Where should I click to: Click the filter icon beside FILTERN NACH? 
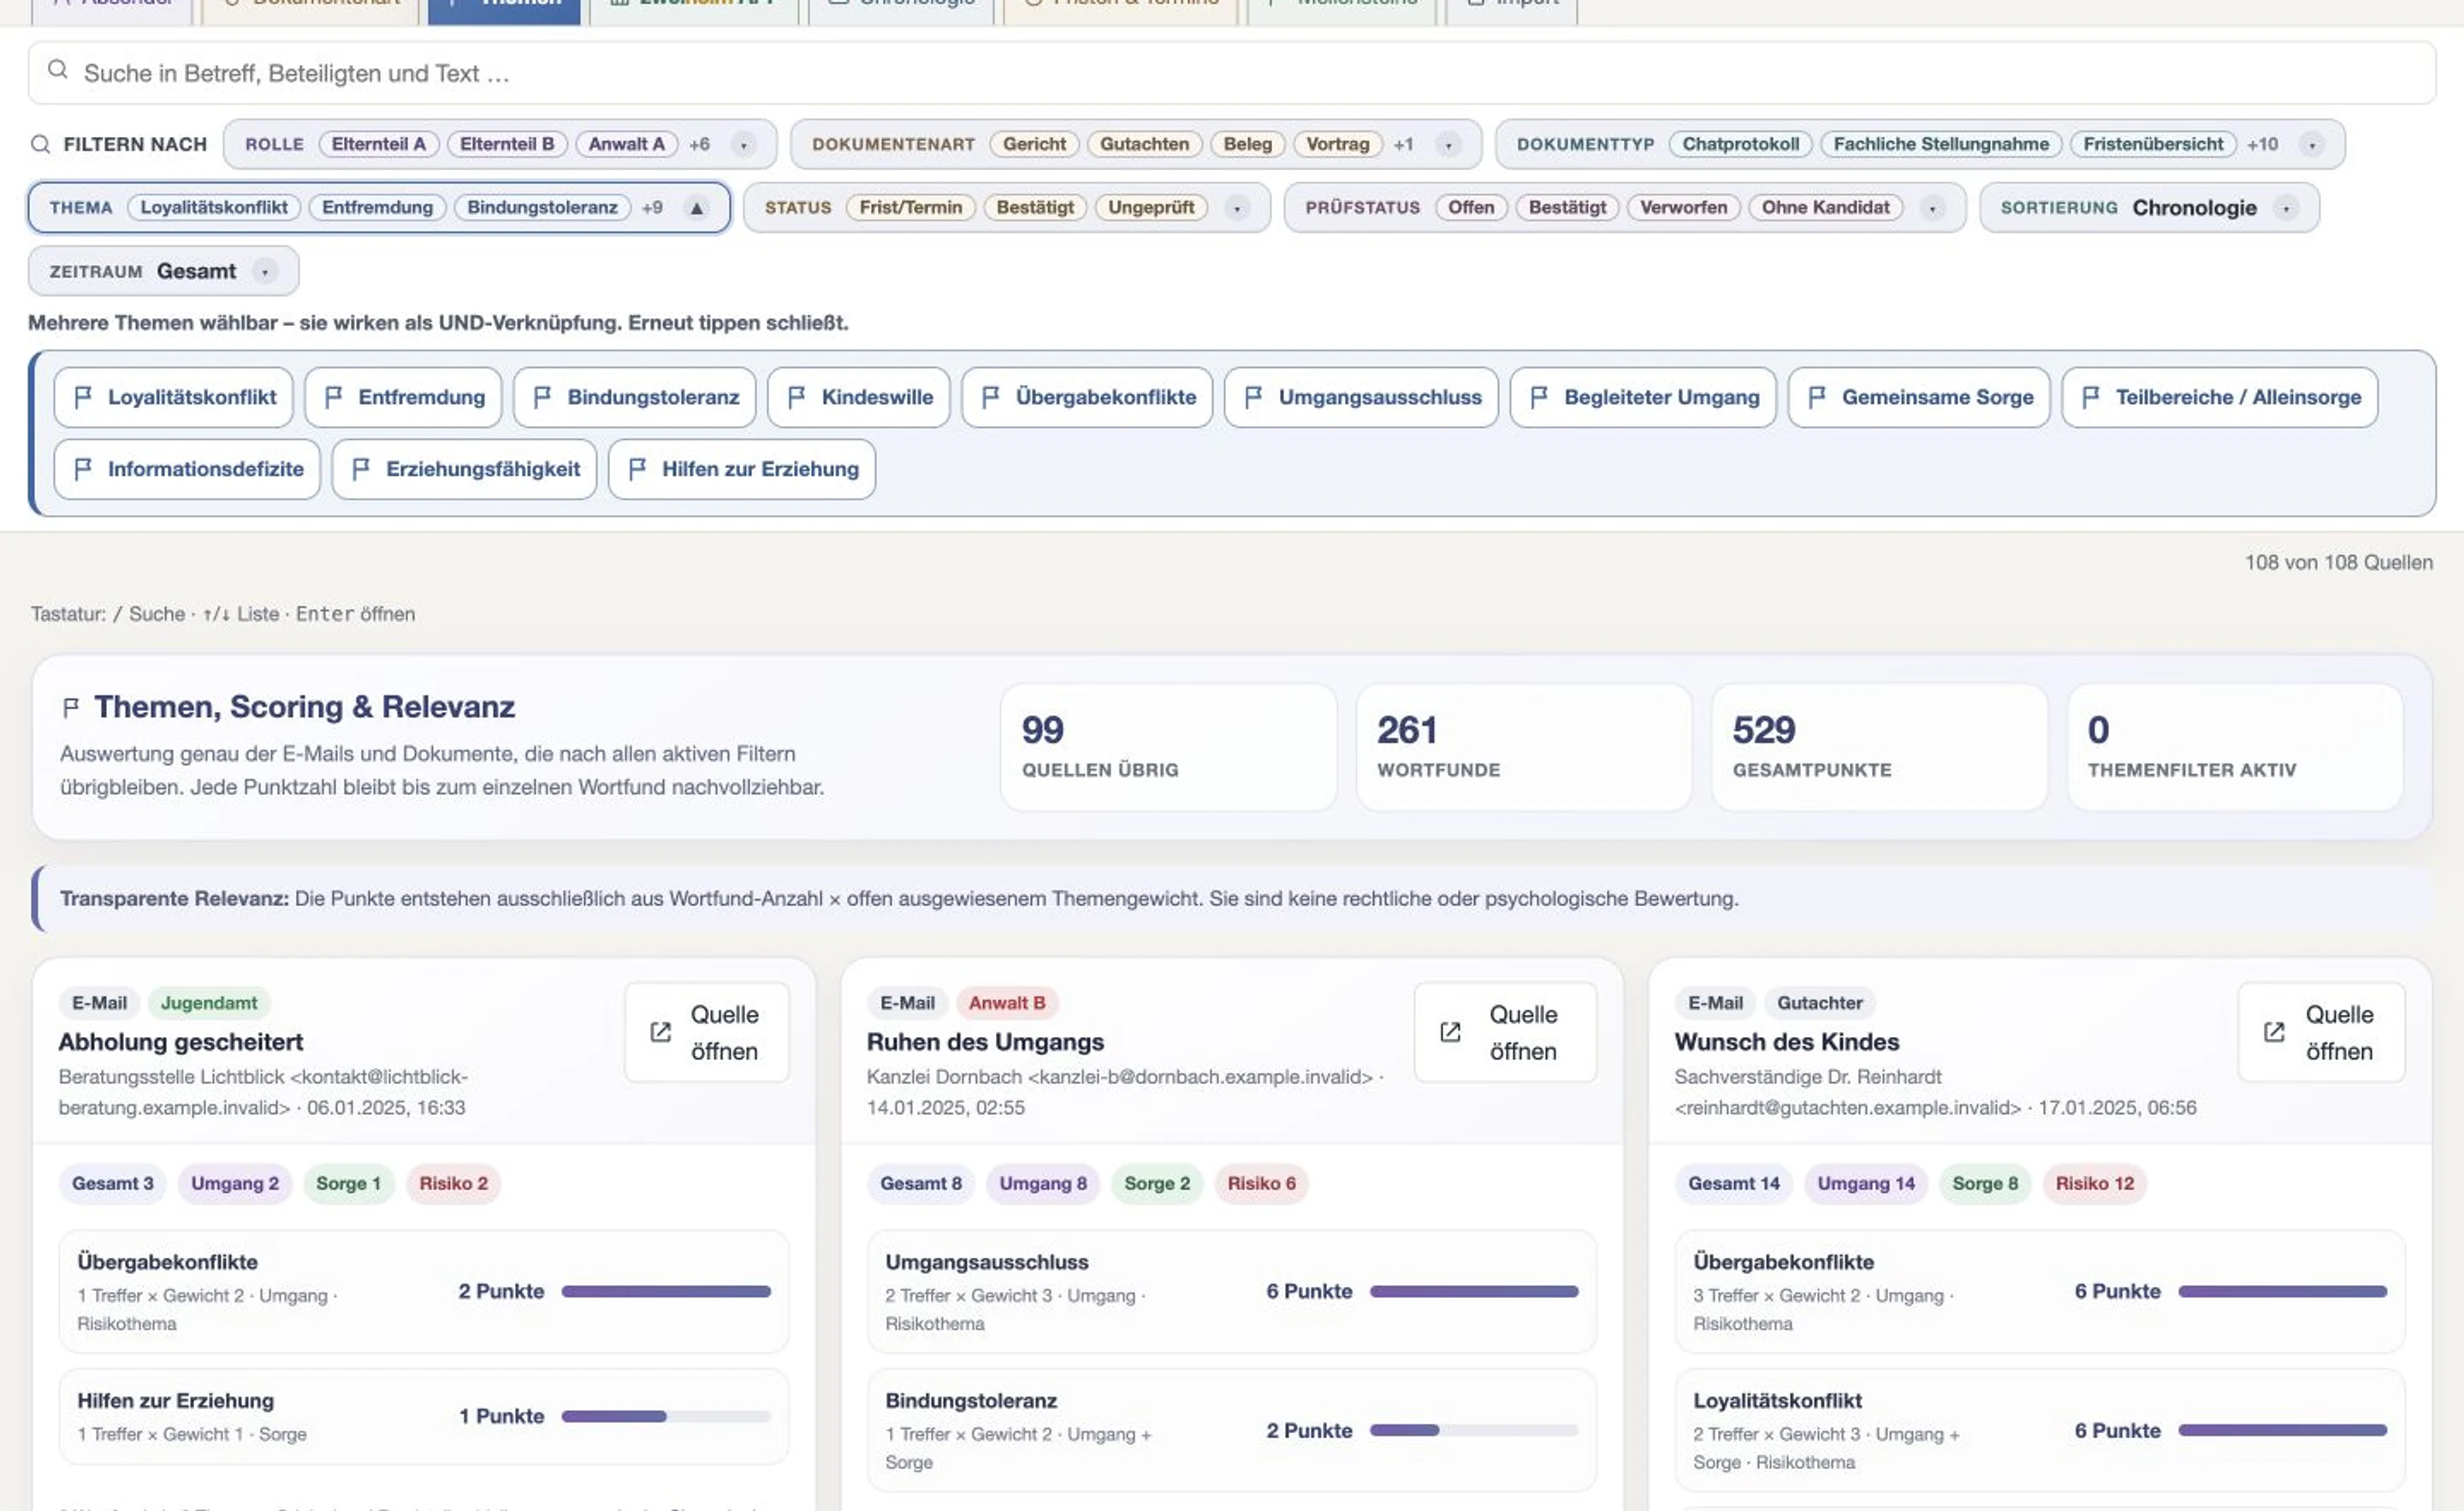(40, 144)
